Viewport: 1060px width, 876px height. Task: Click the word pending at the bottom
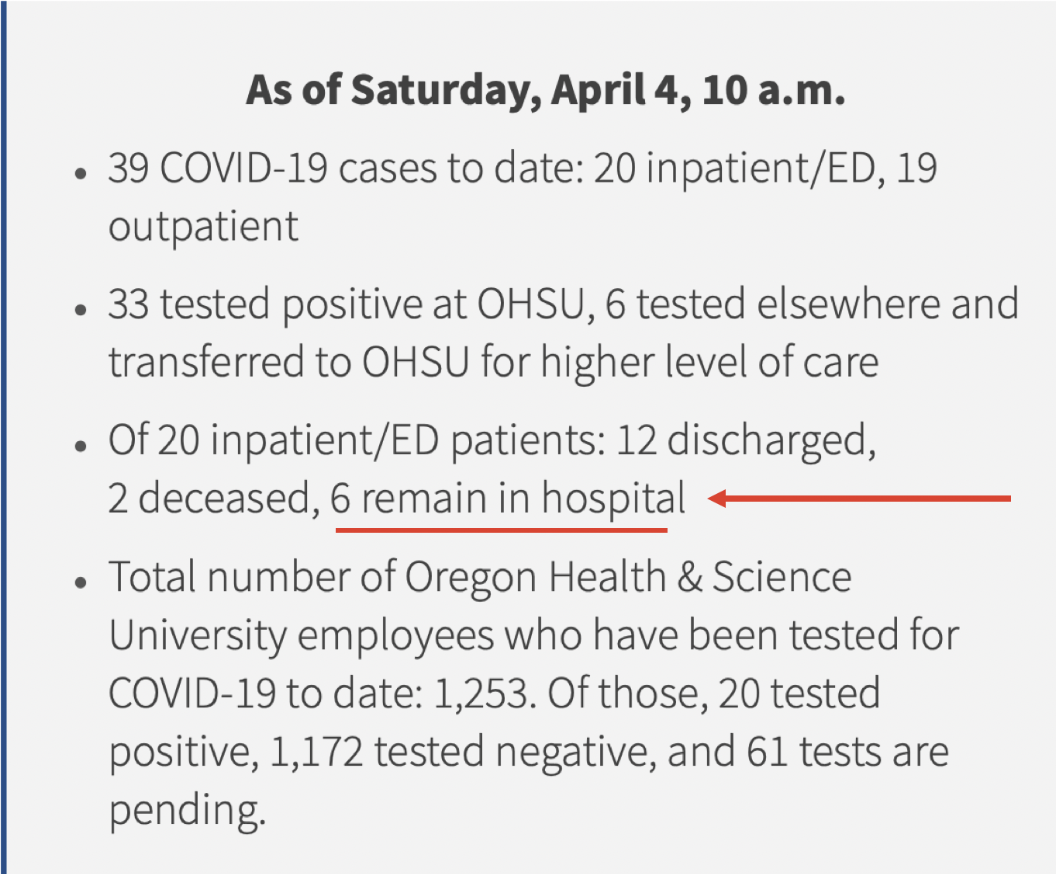click(187, 810)
